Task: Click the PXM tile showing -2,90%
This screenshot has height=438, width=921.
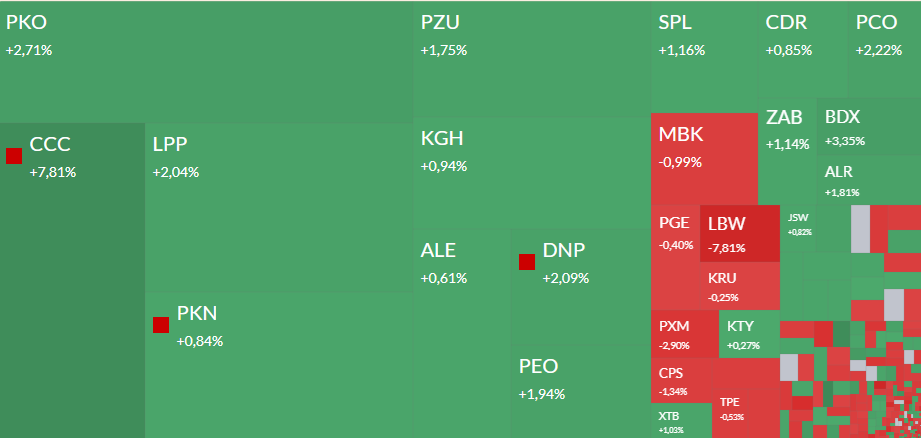Action: coord(684,334)
